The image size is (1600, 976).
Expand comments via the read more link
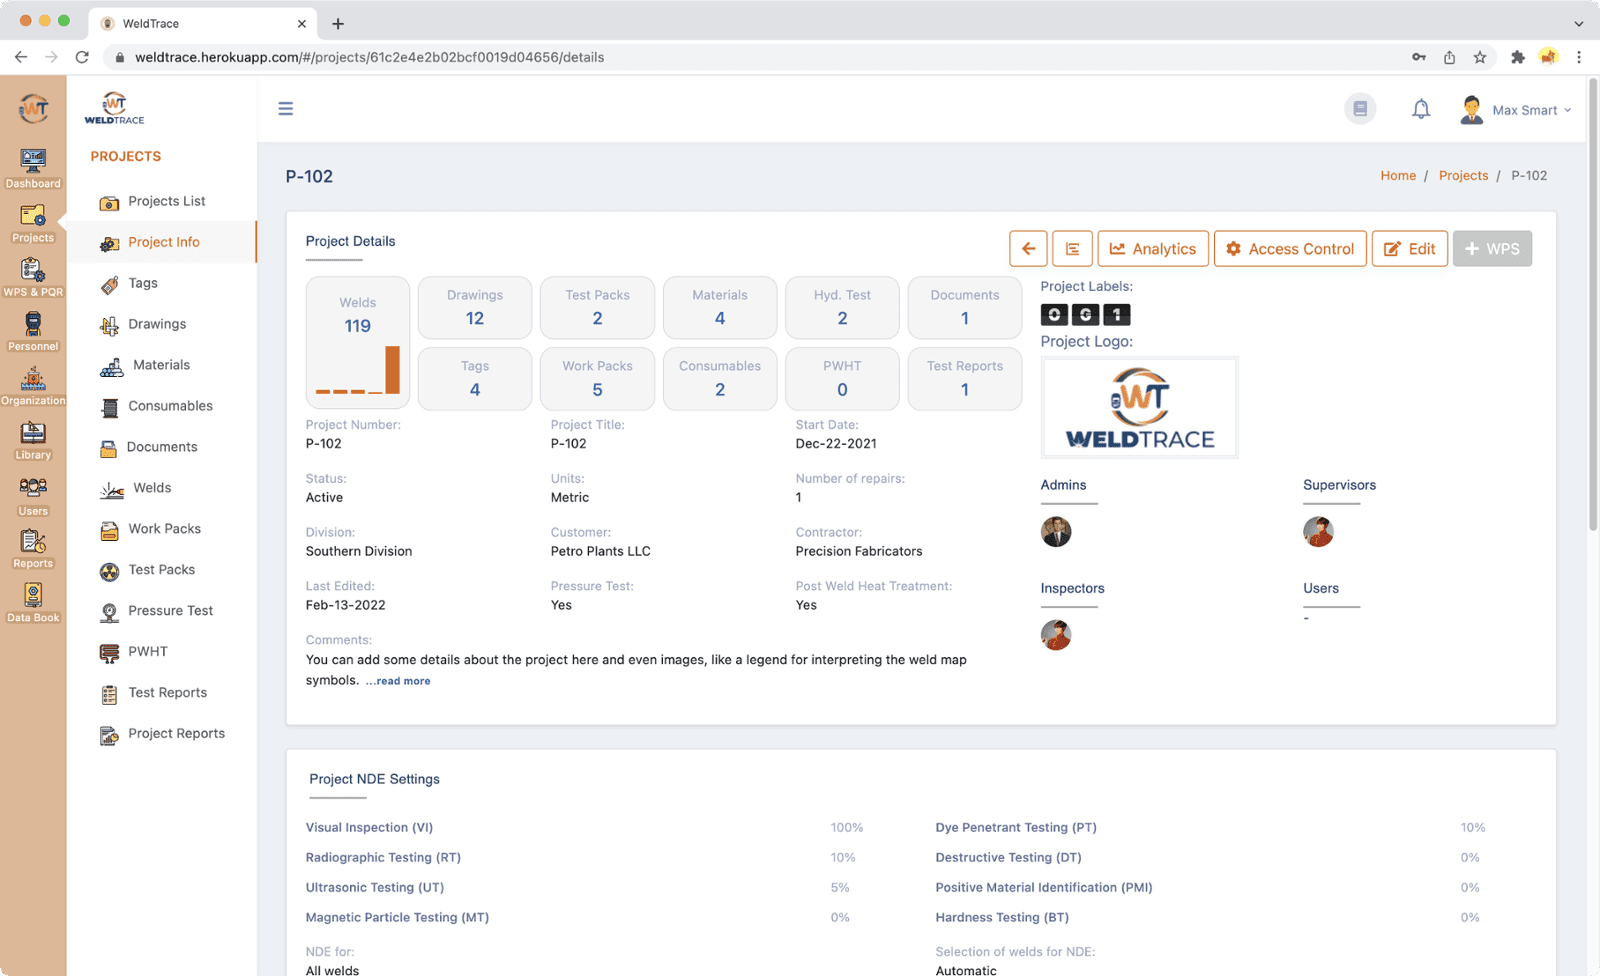coord(397,680)
